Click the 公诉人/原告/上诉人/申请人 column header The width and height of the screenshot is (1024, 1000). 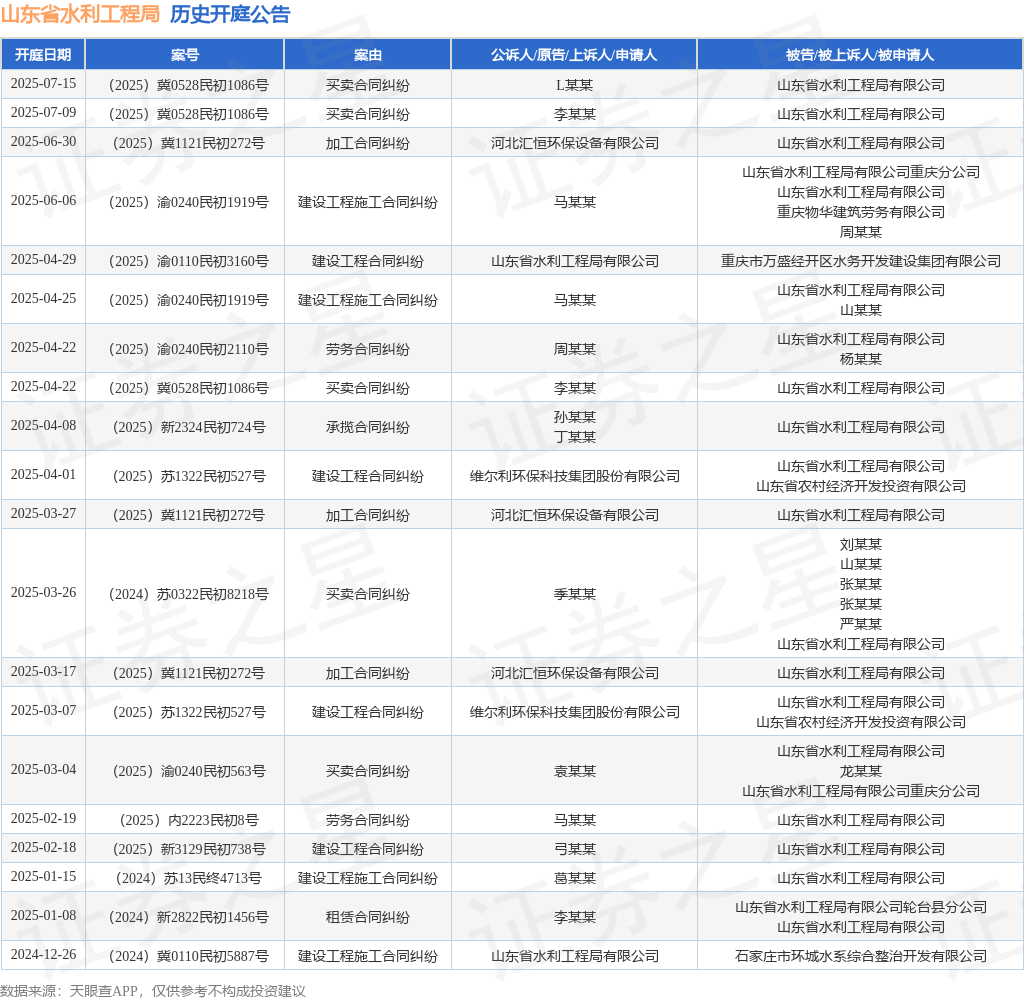pos(574,55)
